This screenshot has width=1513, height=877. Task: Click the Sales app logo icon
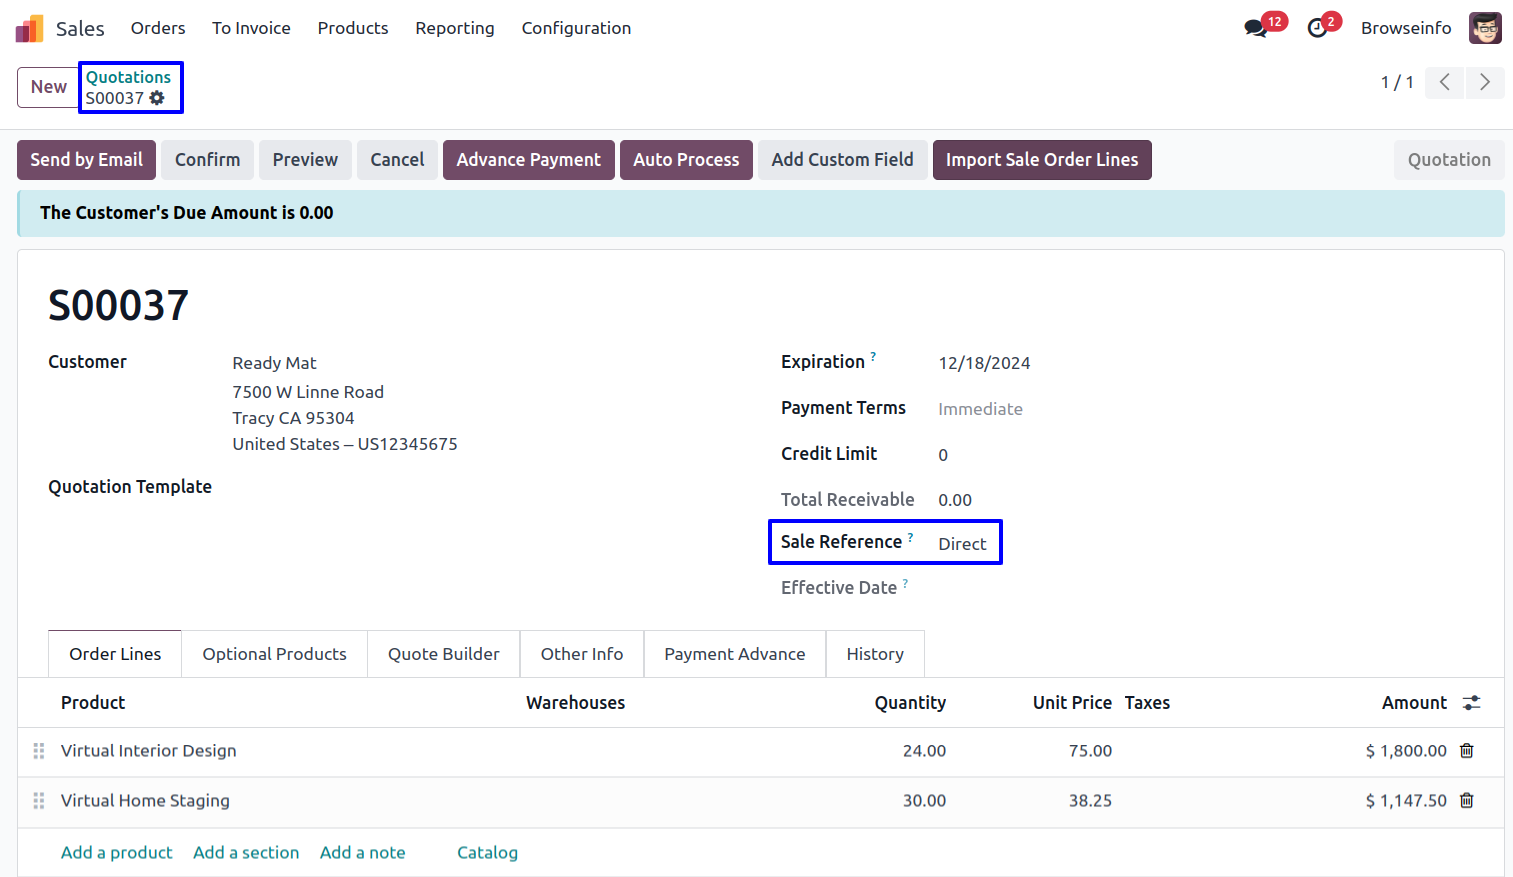click(29, 28)
